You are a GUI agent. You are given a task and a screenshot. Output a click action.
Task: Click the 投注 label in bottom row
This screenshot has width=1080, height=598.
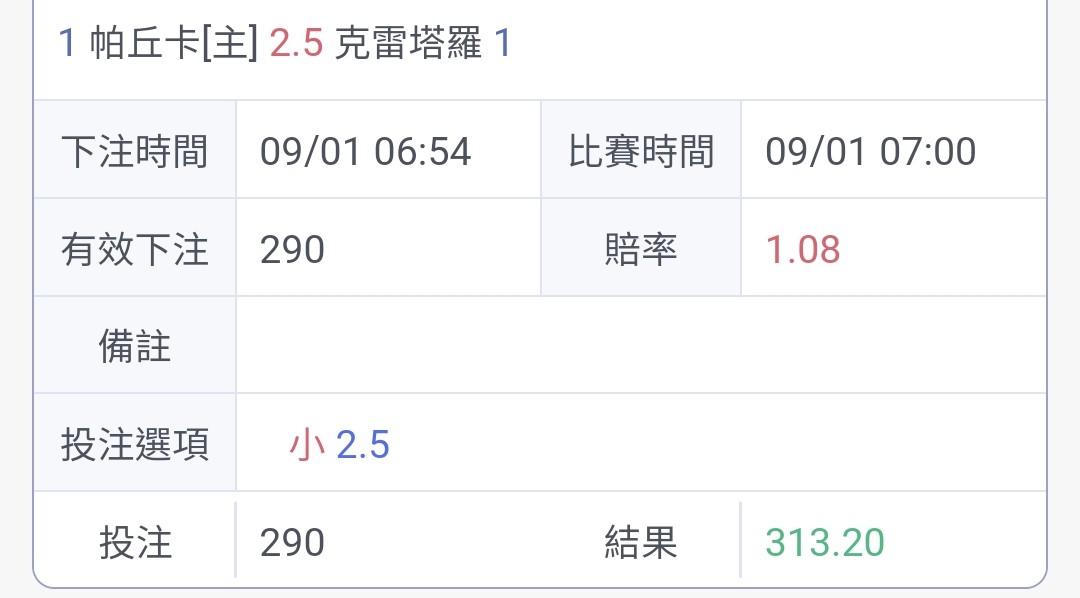tap(135, 542)
